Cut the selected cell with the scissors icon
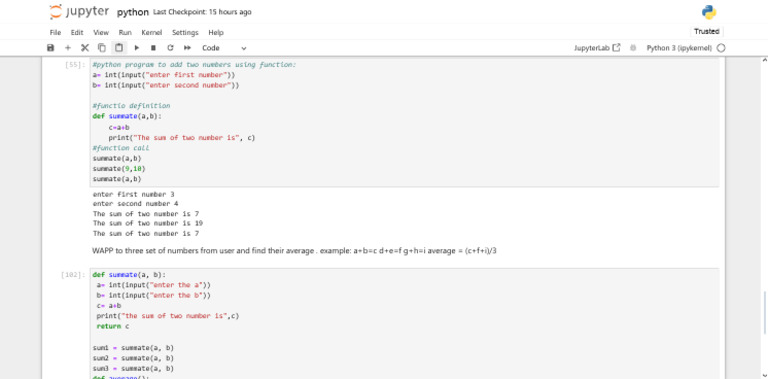The width and height of the screenshot is (768, 379). click(85, 48)
